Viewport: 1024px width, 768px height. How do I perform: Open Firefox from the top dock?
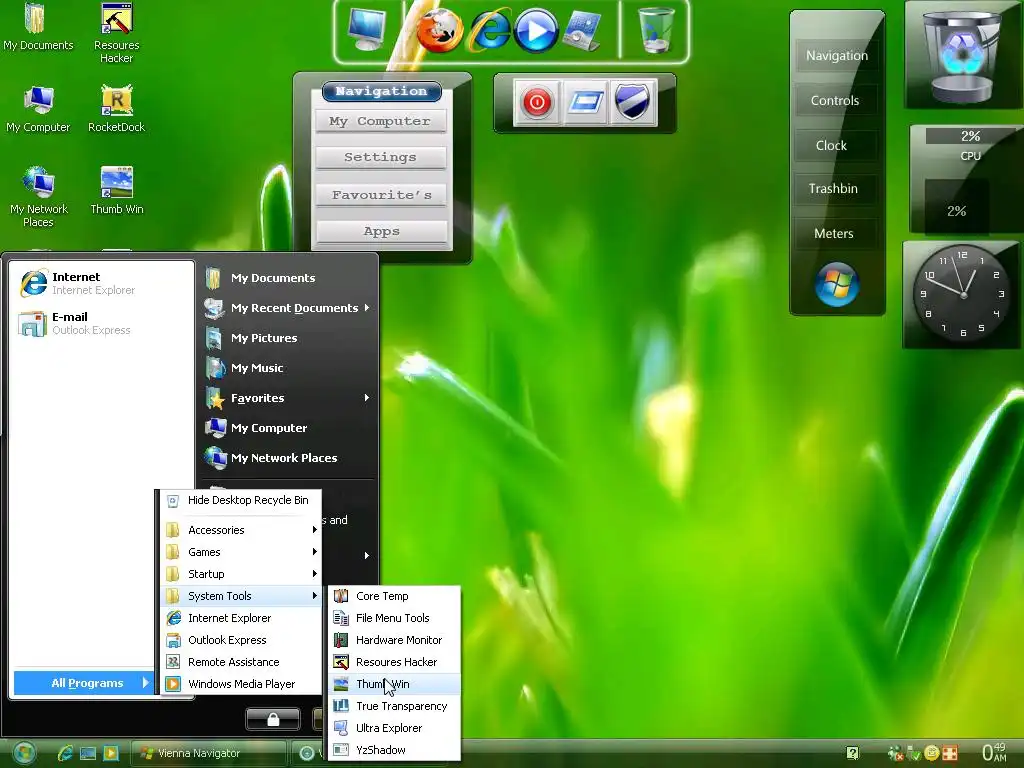440,31
